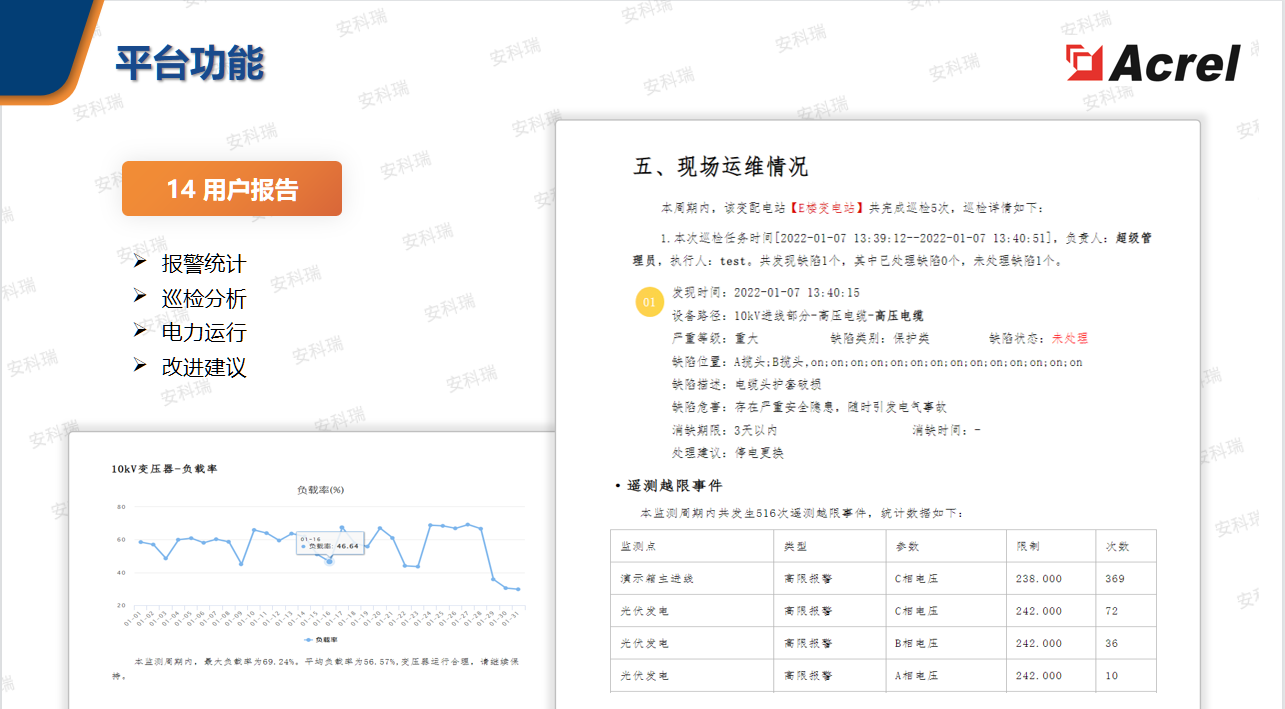Open the 14 用户报告 orange button
This screenshot has height=709, width=1285.
coord(232,189)
